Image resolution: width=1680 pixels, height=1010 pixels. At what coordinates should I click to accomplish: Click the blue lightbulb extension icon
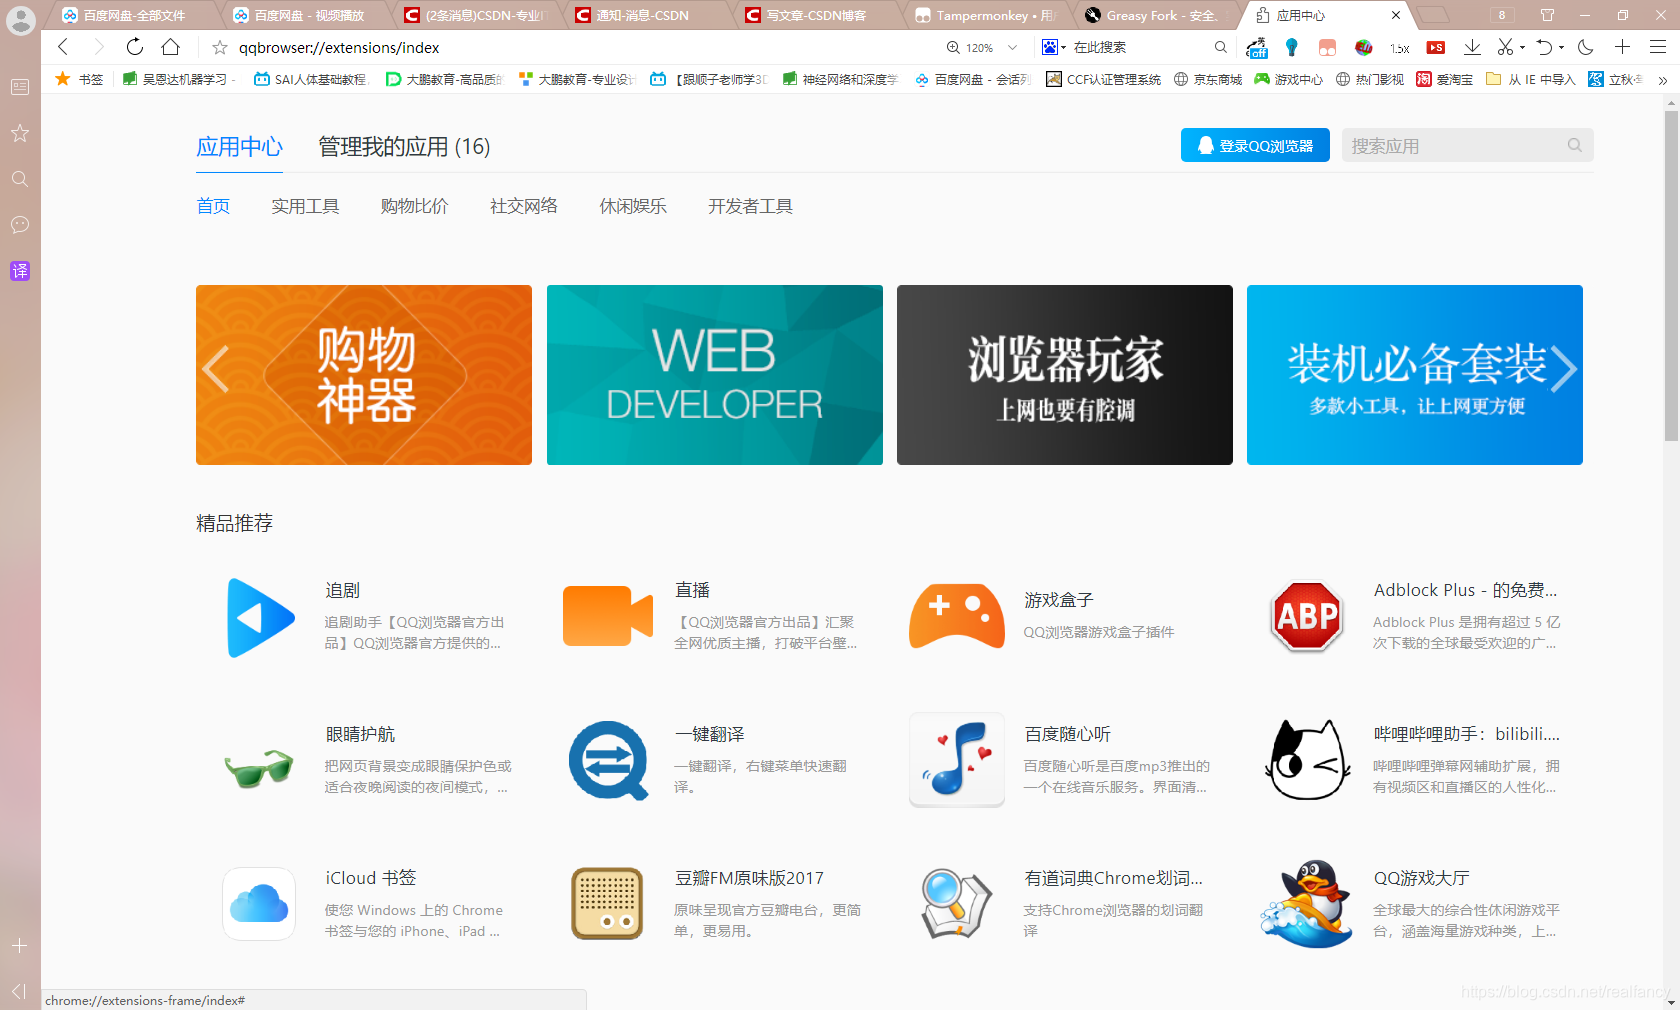point(1292,47)
